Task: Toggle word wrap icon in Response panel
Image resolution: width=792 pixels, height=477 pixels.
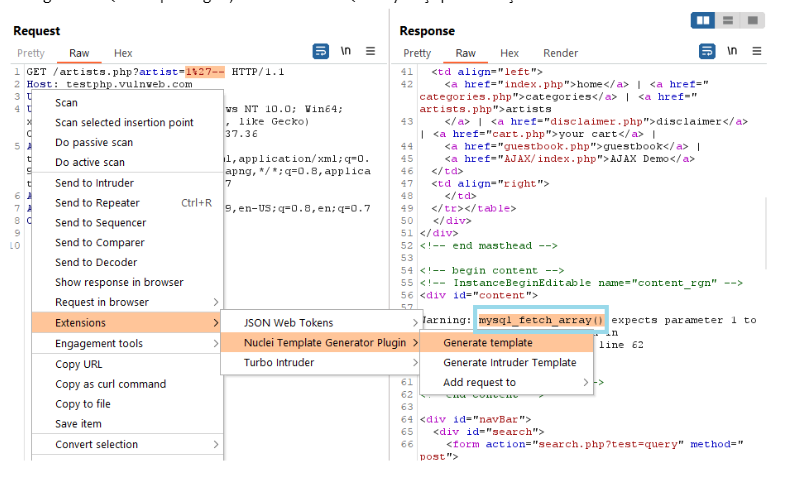Action: point(707,51)
